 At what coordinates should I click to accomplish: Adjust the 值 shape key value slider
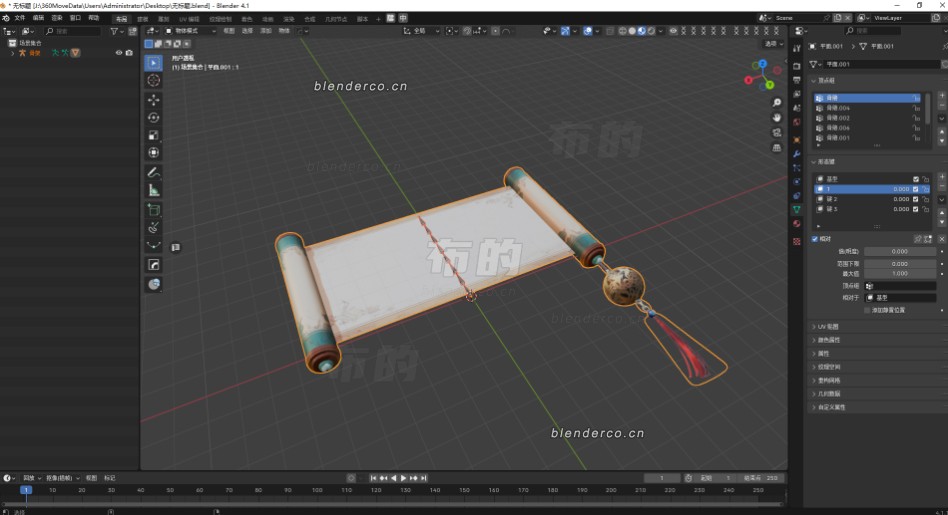900,251
